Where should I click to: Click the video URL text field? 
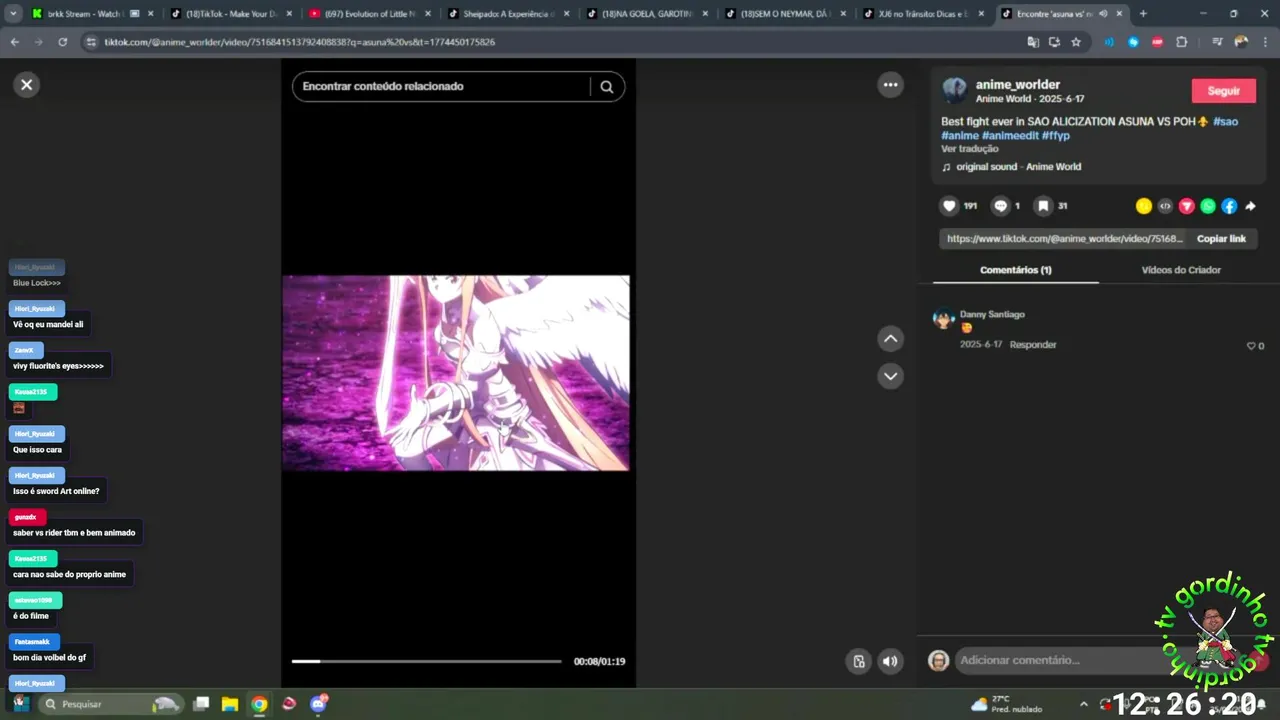pyautogui.click(x=1064, y=239)
